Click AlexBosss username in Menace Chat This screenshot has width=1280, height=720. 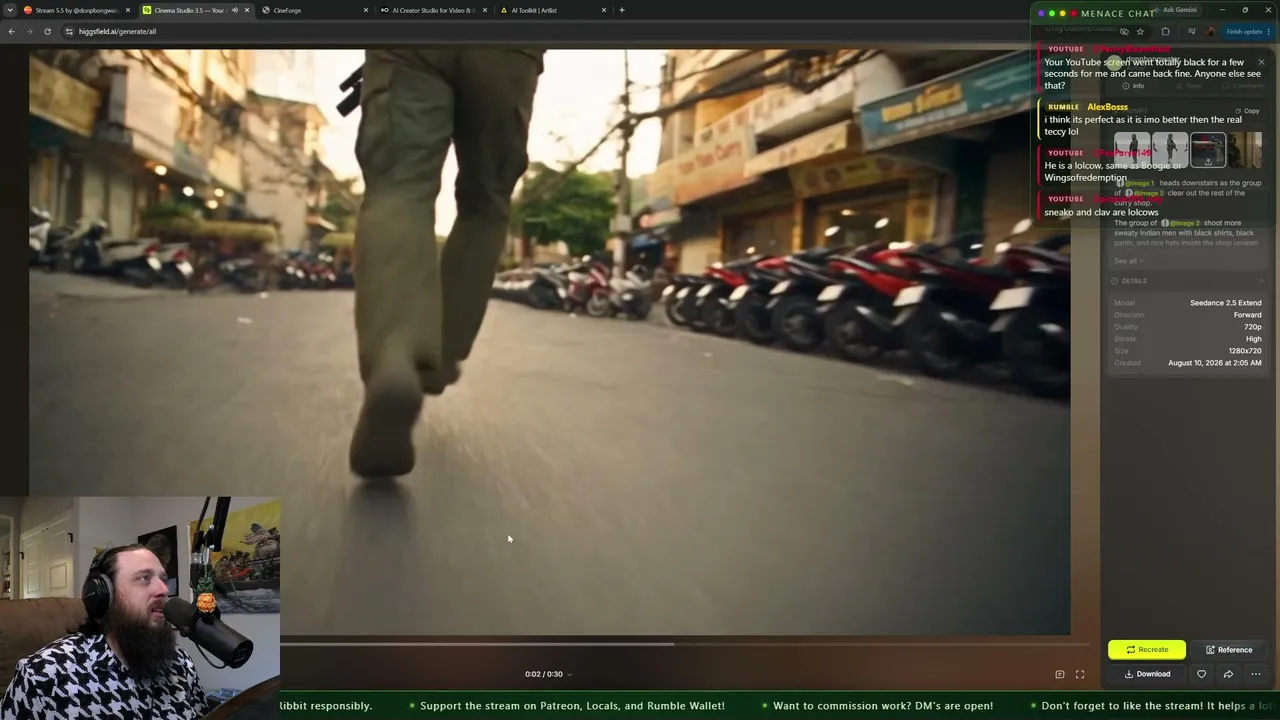coord(1107,107)
